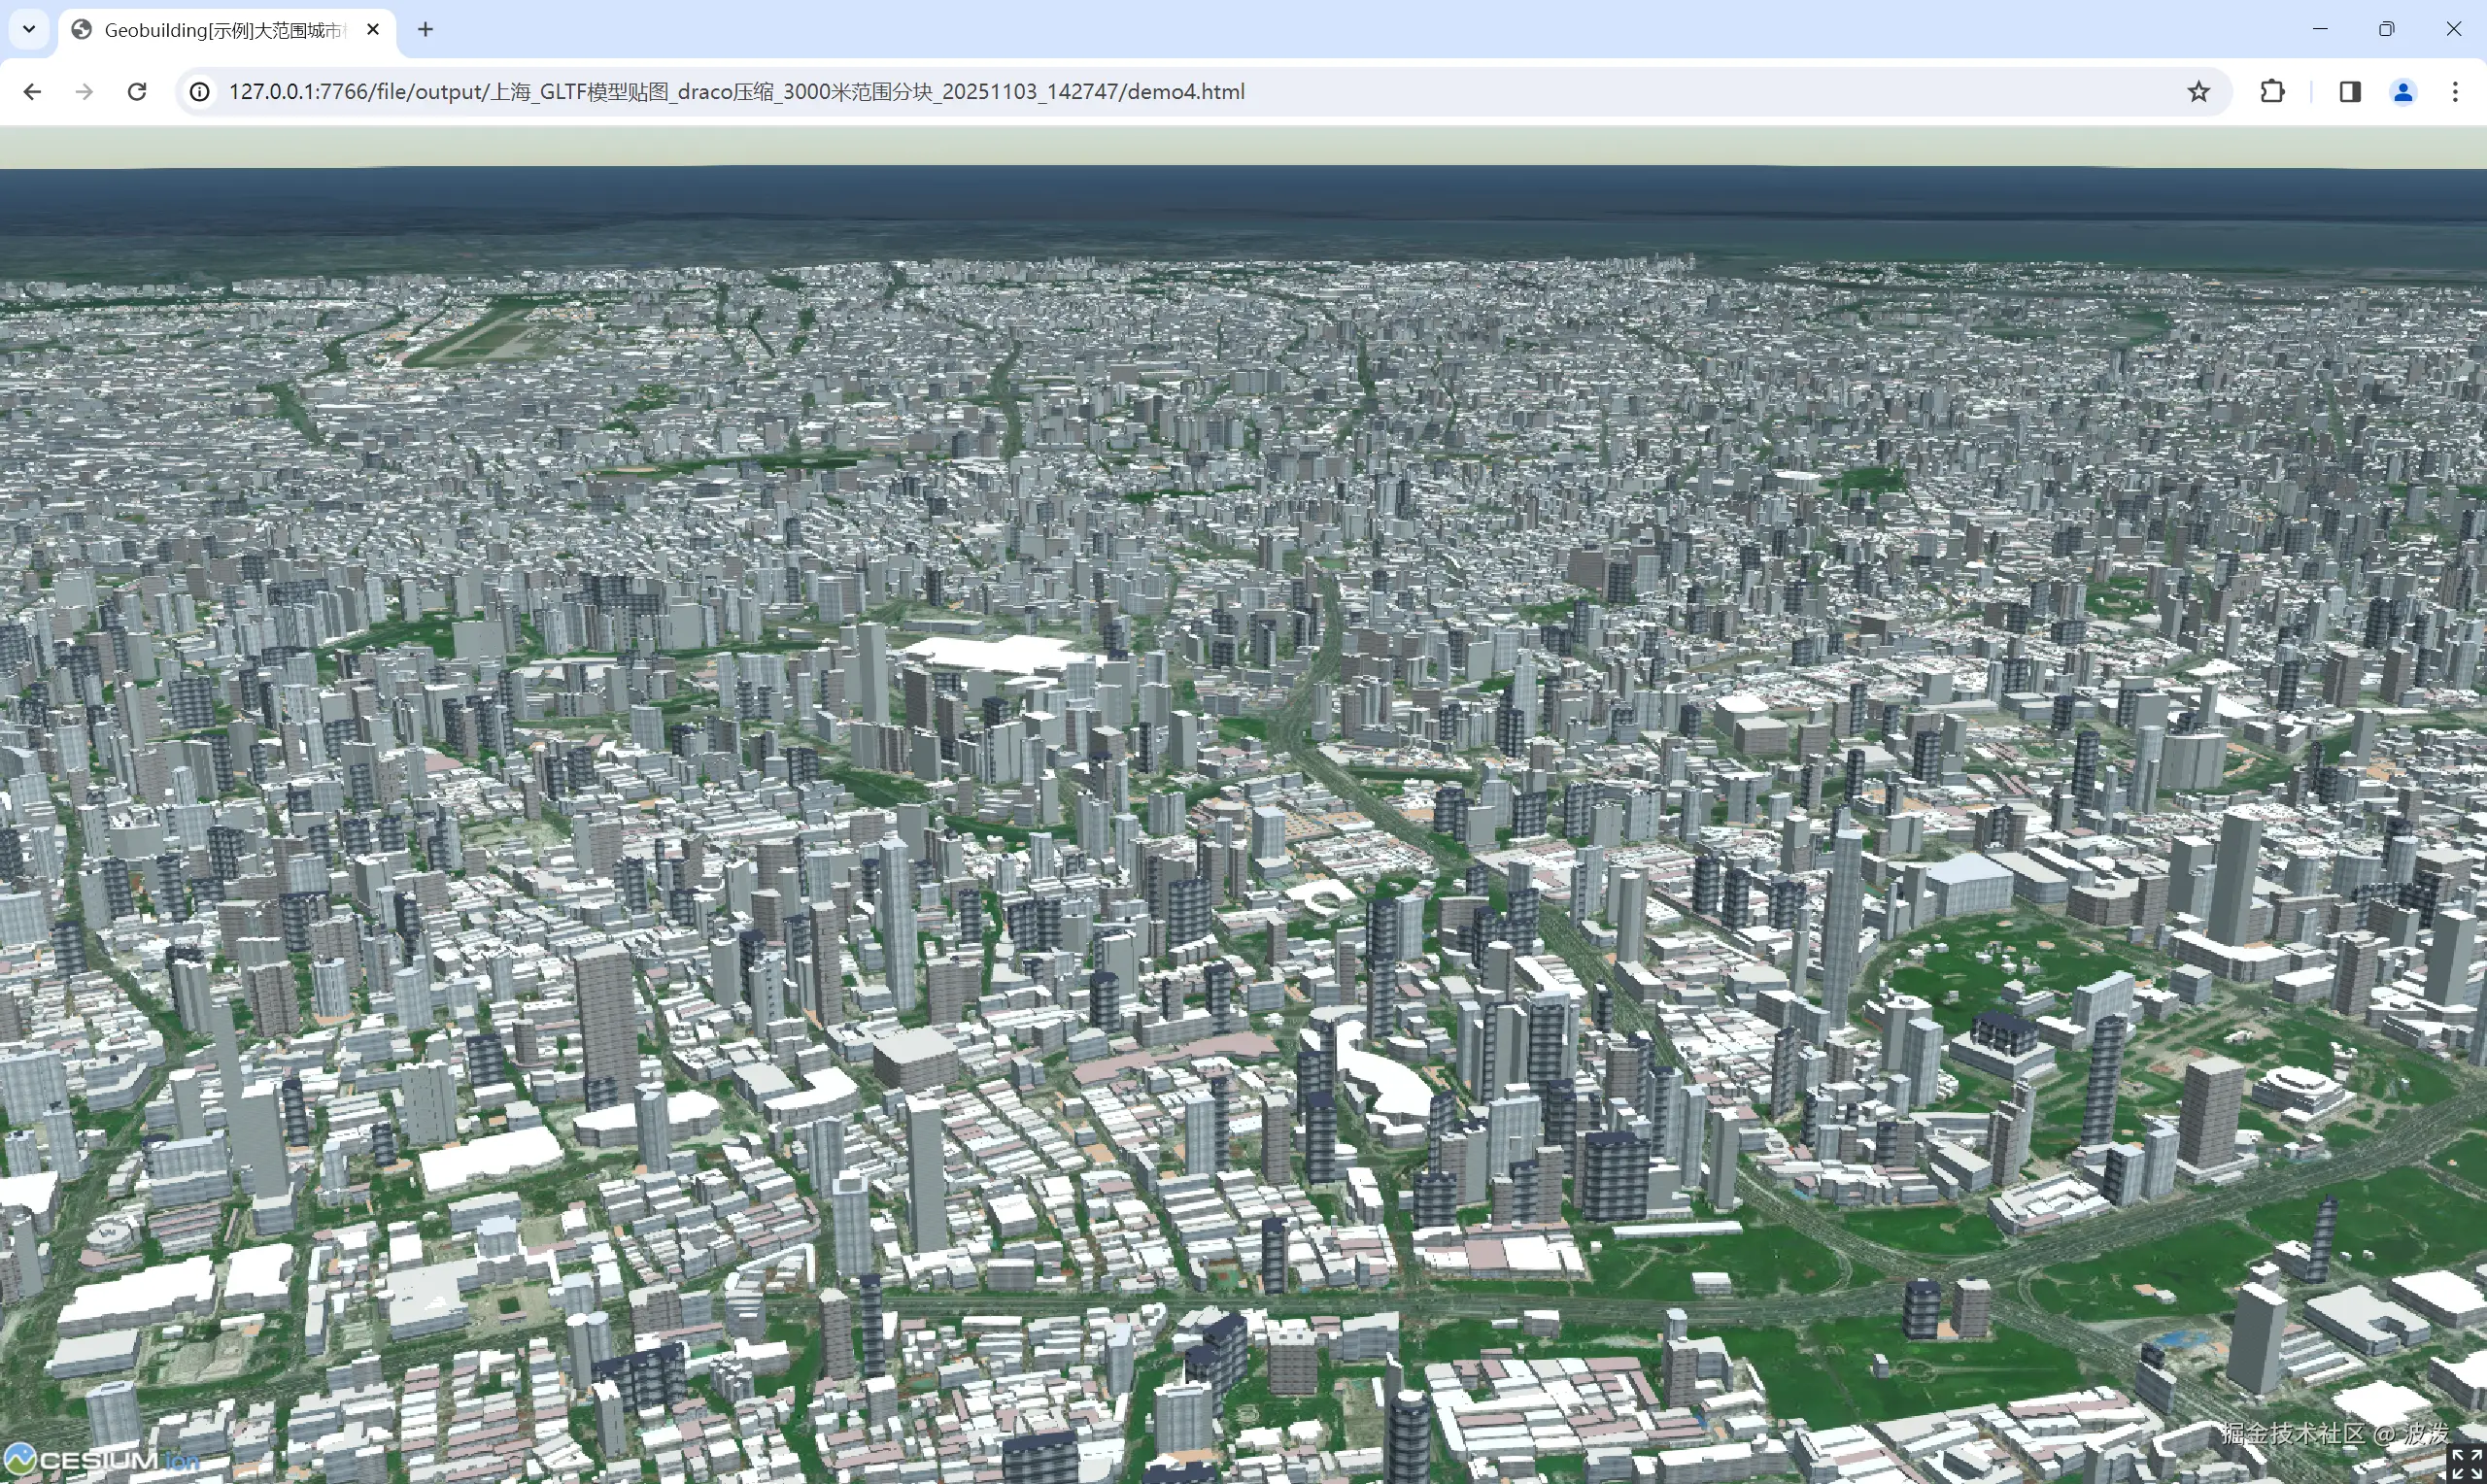Open a new tab with plus button
The image size is (2487, 1484).
425,30
